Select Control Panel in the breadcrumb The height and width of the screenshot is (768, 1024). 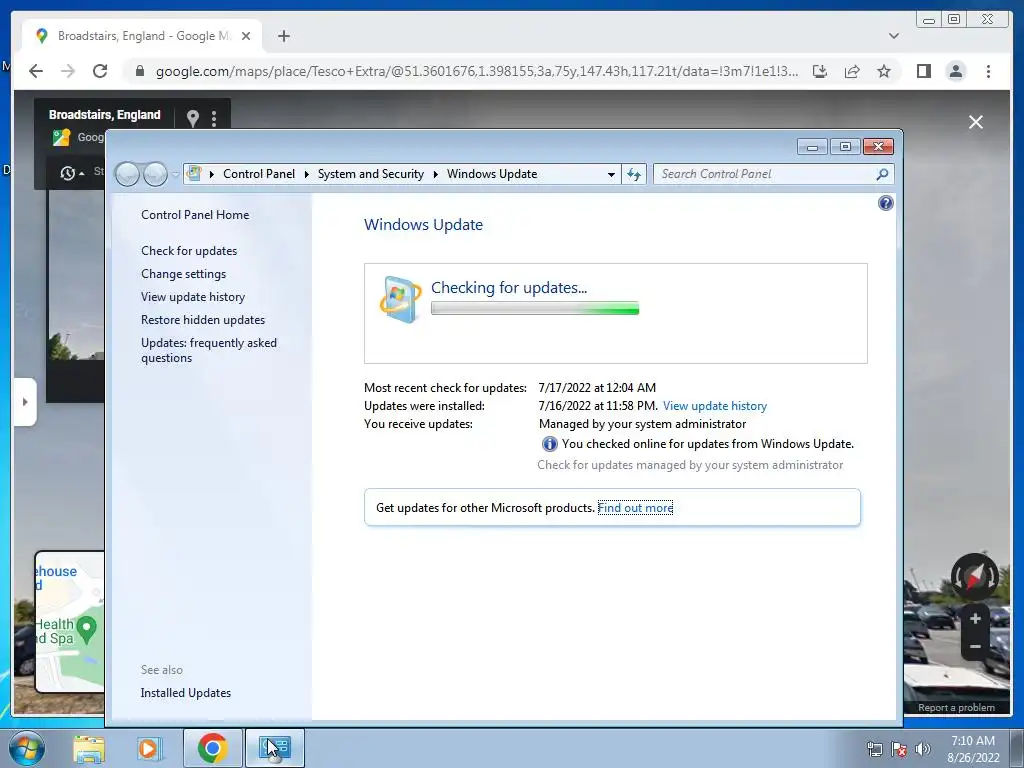(259, 174)
